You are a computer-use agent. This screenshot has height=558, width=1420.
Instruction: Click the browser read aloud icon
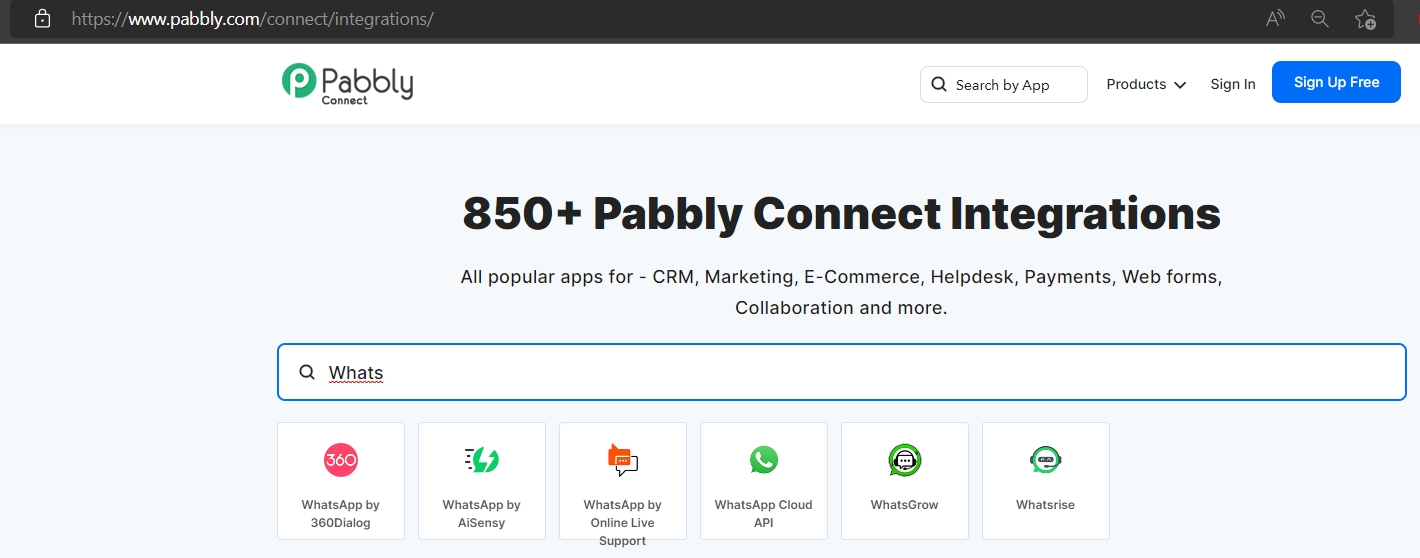[x=1275, y=19]
